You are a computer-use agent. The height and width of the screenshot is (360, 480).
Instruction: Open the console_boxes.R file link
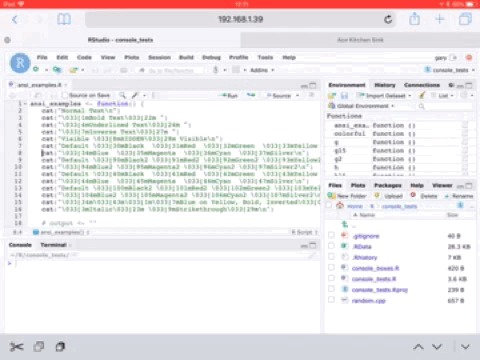[x=375, y=268]
